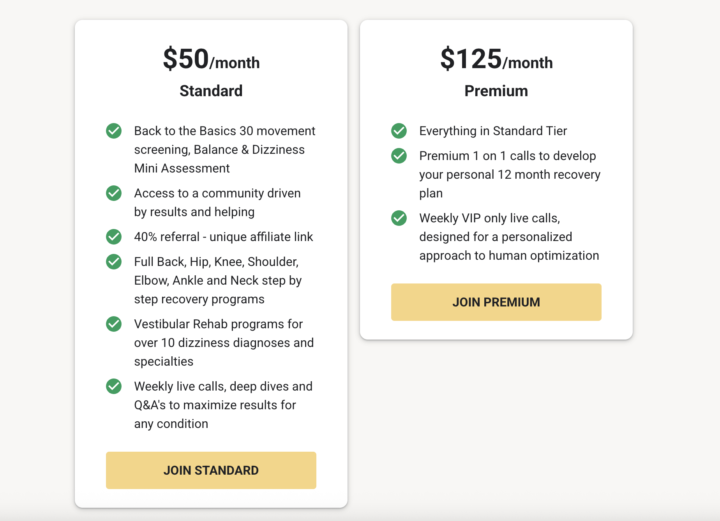
Task: Click checkmark beside 40% referral feature
Action: (114, 237)
